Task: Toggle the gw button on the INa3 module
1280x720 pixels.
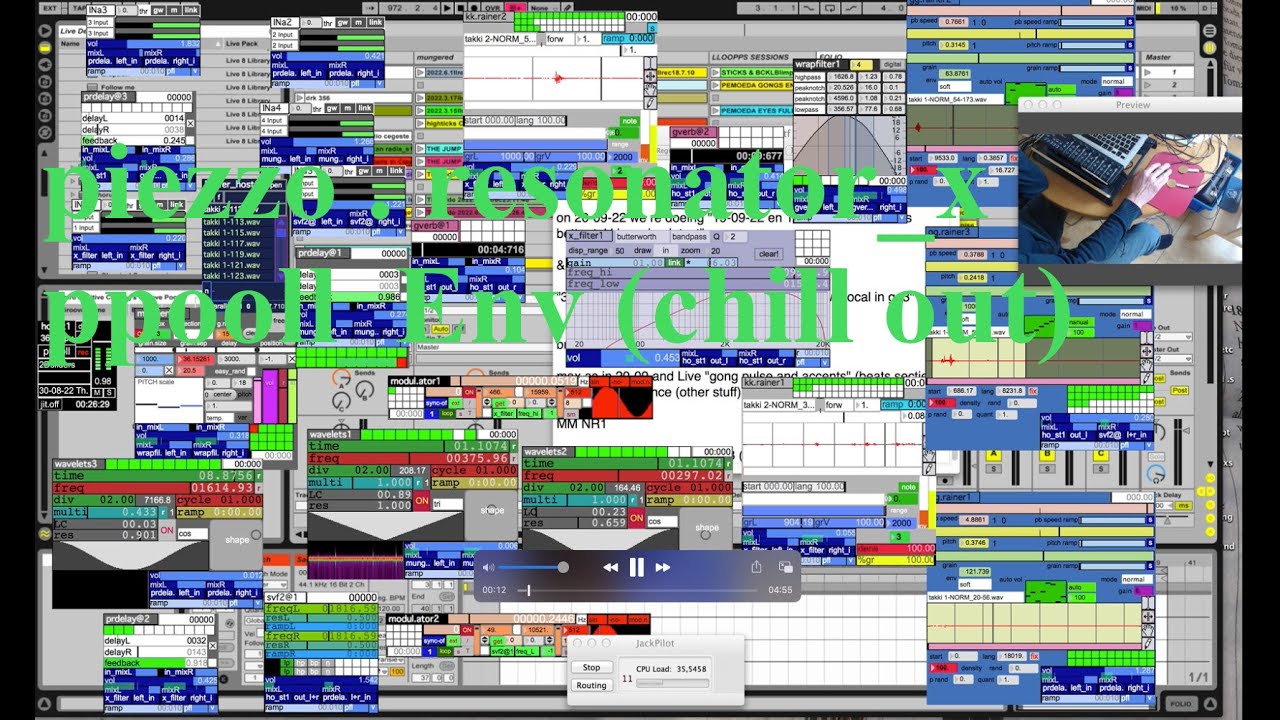Action: (x=159, y=10)
